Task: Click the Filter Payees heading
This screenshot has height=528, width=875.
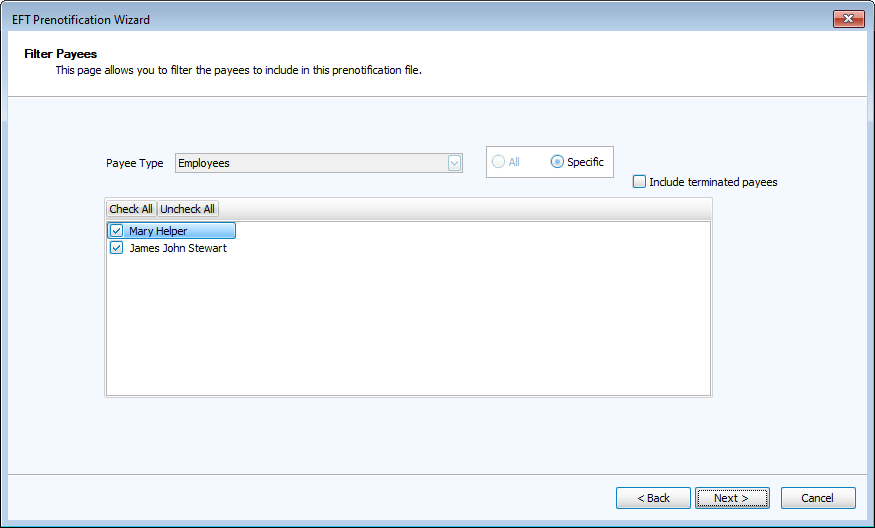Action: point(60,54)
